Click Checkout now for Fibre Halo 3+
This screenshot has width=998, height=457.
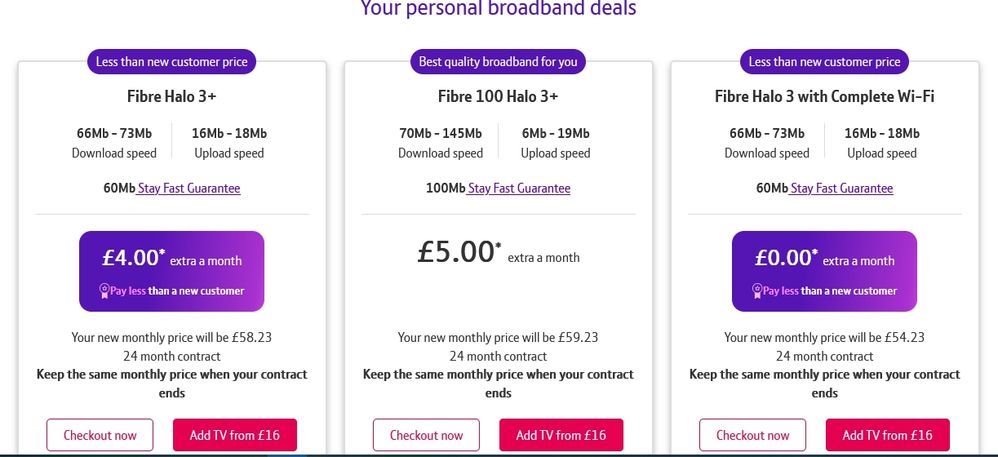click(100, 435)
